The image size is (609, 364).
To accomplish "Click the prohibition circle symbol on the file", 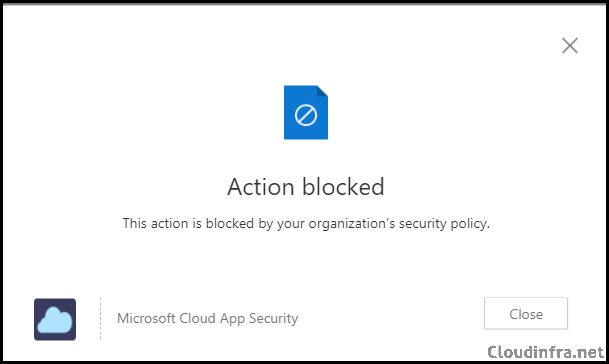I will 306,115.
